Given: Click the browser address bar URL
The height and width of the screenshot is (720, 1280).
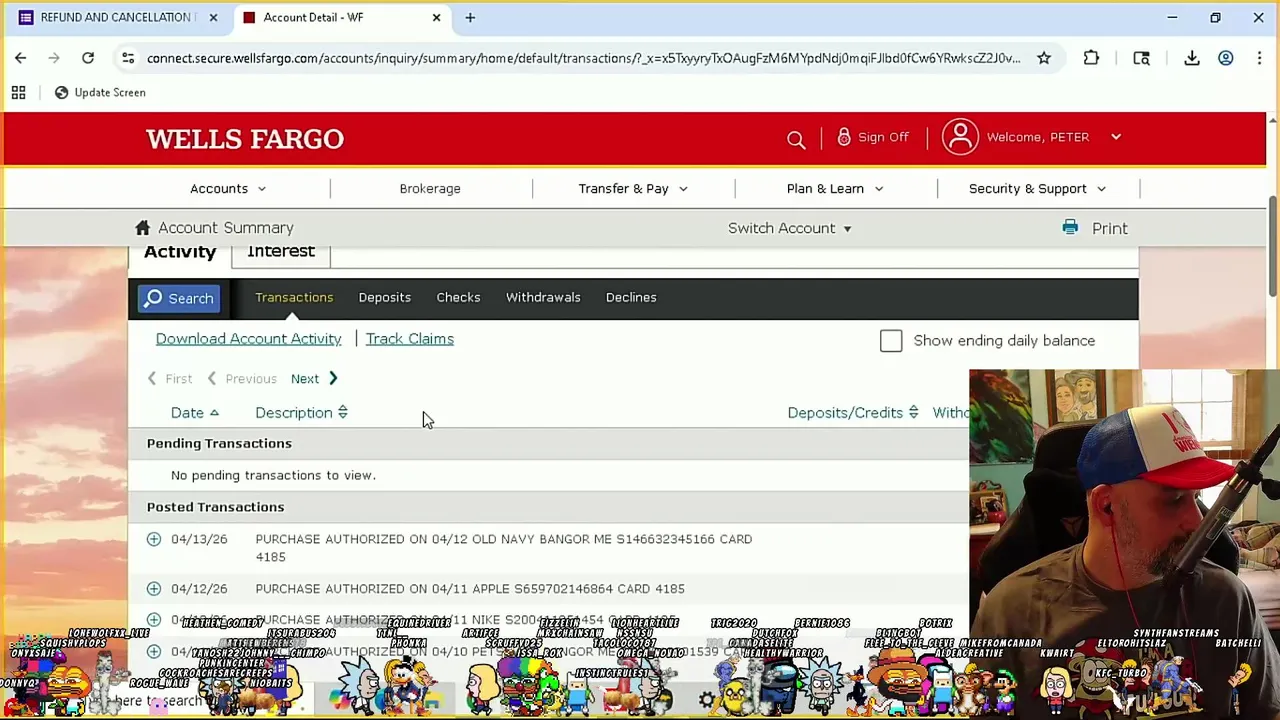Looking at the screenshot, I should pos(584,58).
